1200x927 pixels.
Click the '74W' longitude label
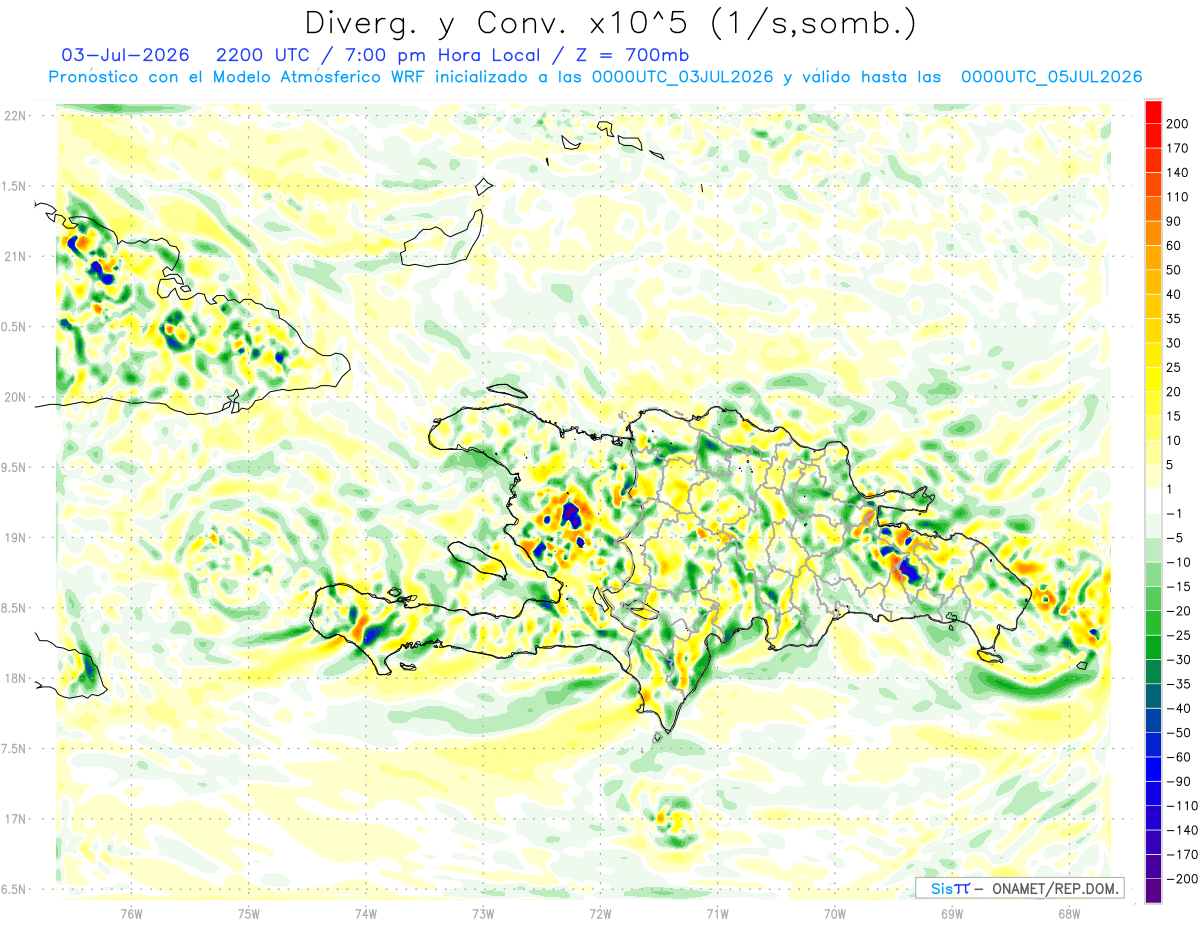pos(366,912)
